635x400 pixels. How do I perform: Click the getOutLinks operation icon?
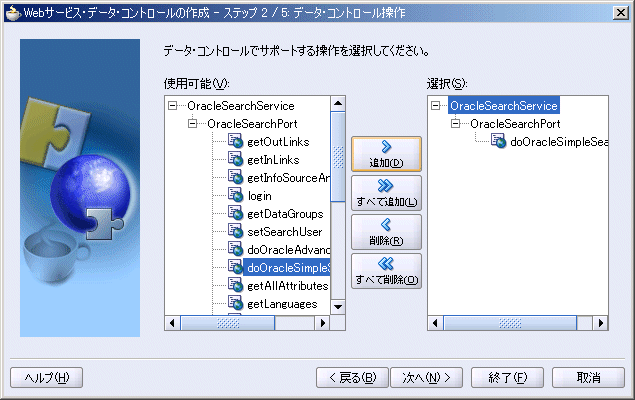235,141
